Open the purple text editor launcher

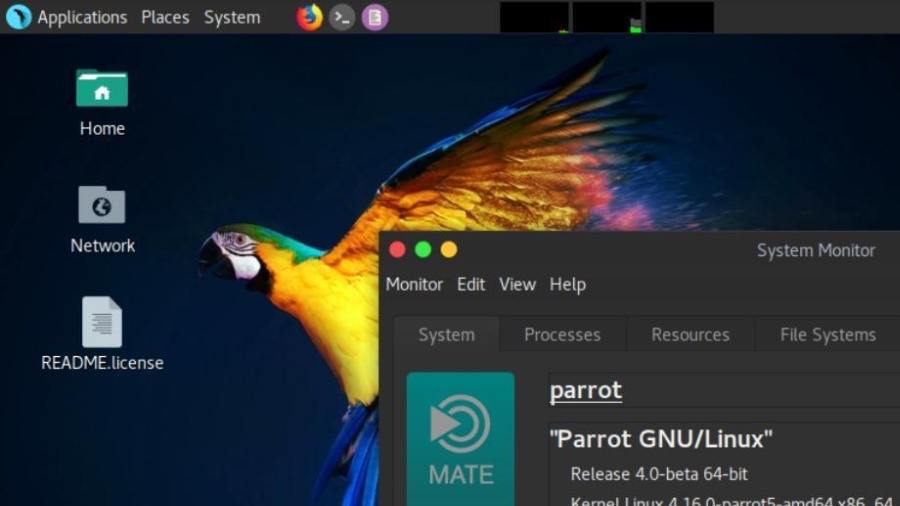(x=375, y=17)
